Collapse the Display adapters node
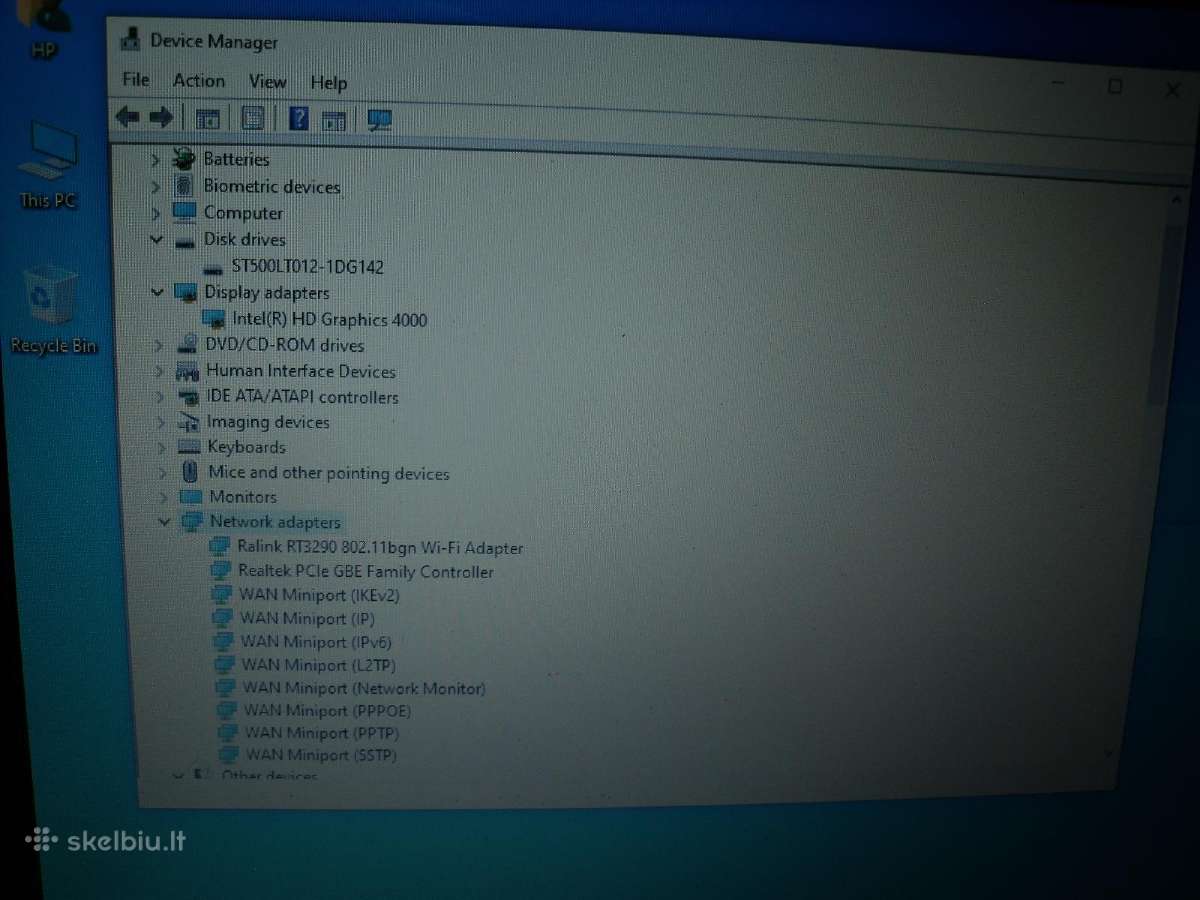1200x900 pixels. [157, 292]
